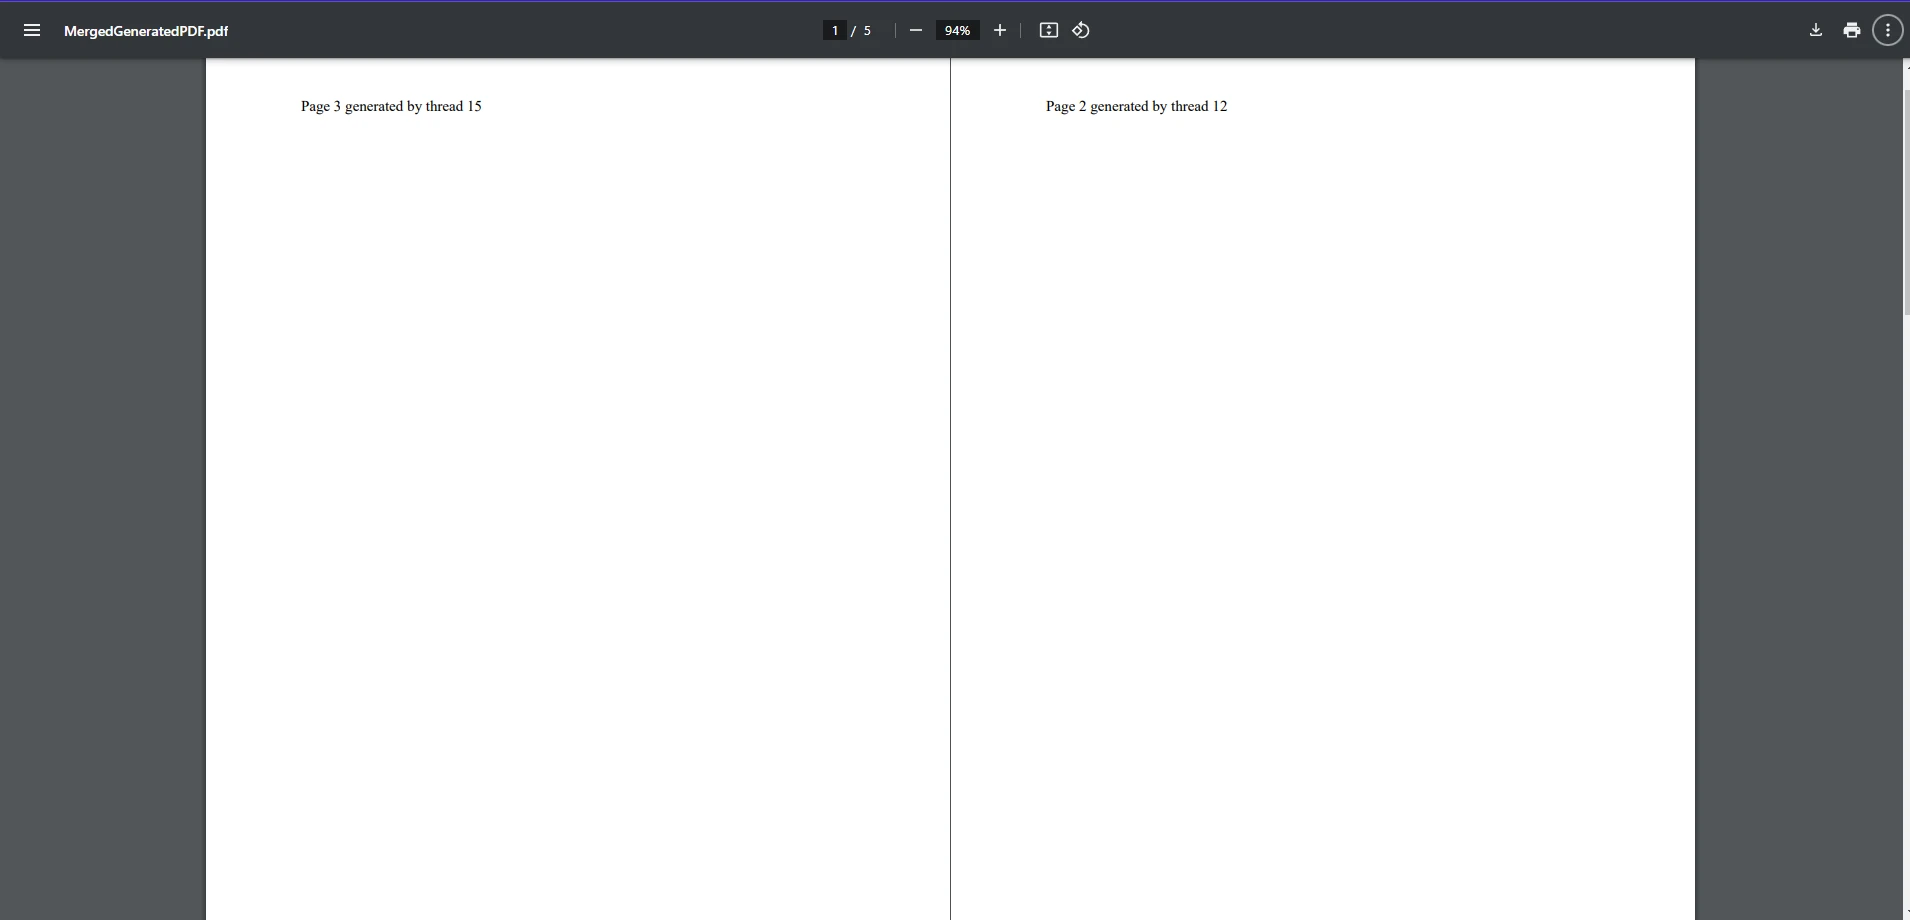Zoom in with the plus icon
Screen dimensions: 1910x920
(999, 31)
